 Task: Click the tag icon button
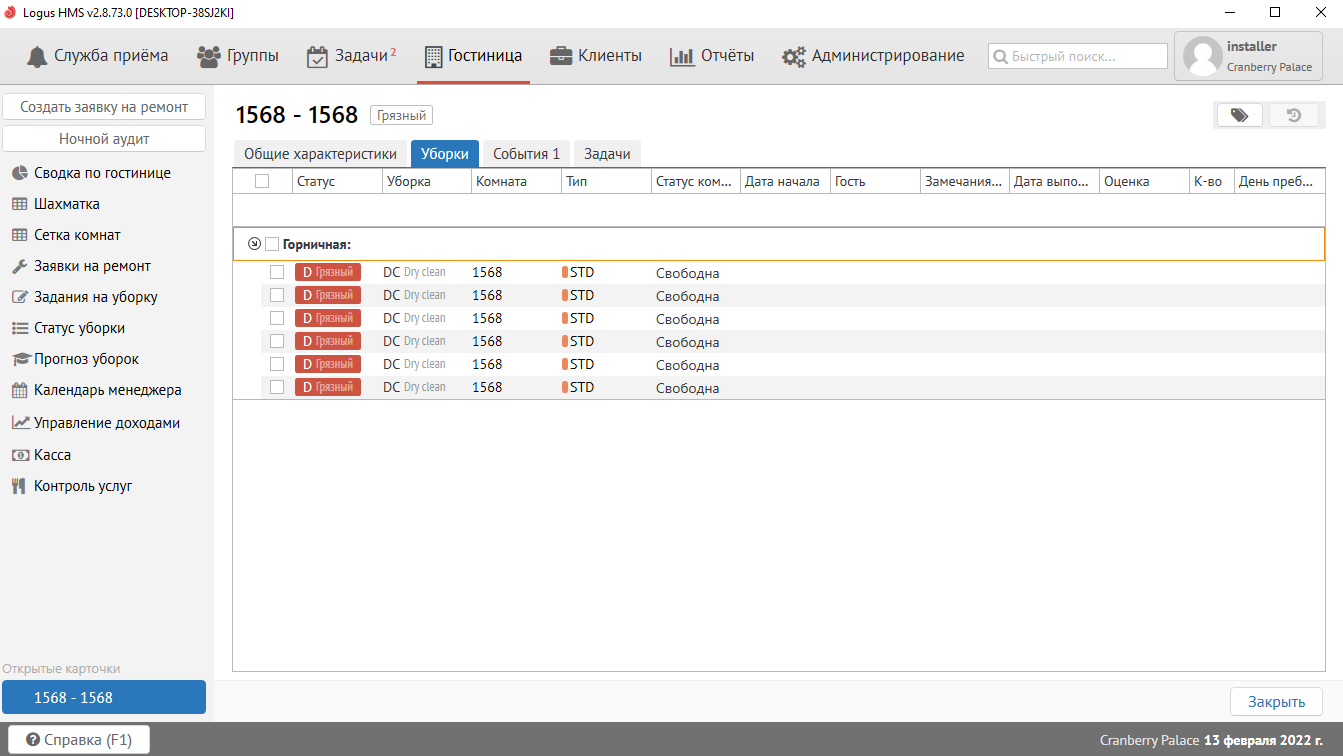(1239, 115)
